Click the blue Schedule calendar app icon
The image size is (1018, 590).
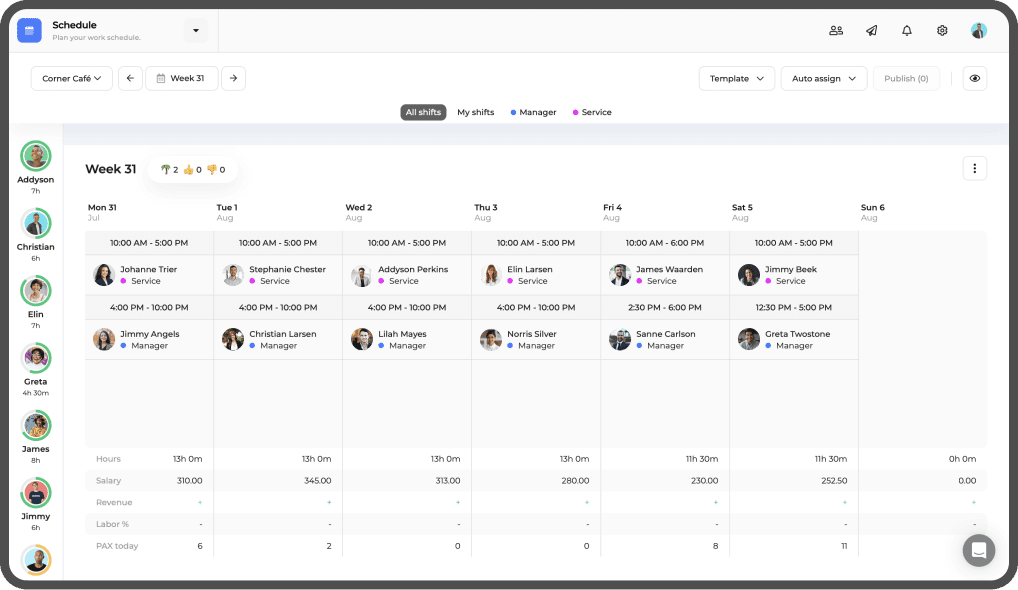click(x=29, y=31)
